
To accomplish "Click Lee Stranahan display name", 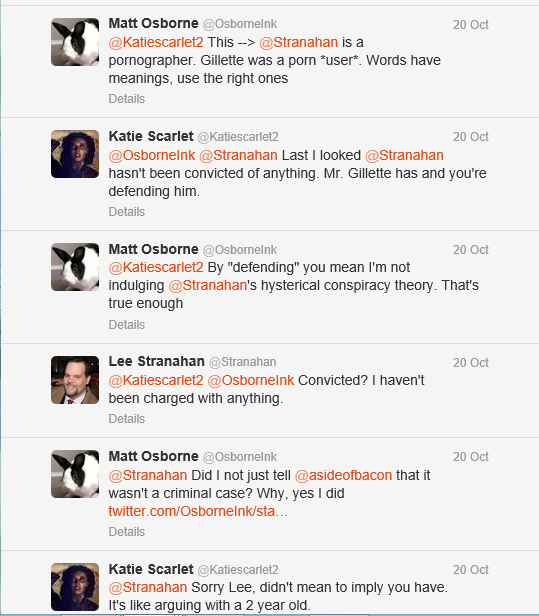I will click(156, 361).
